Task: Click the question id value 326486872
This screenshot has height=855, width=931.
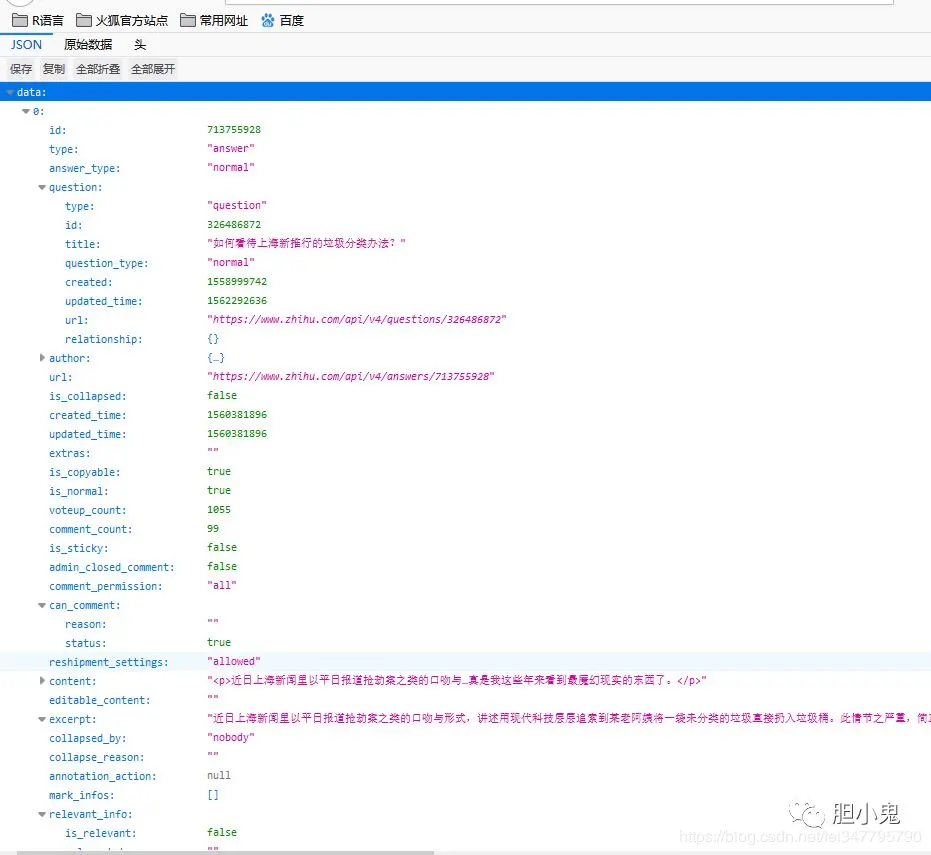Action: pos(234,224)
